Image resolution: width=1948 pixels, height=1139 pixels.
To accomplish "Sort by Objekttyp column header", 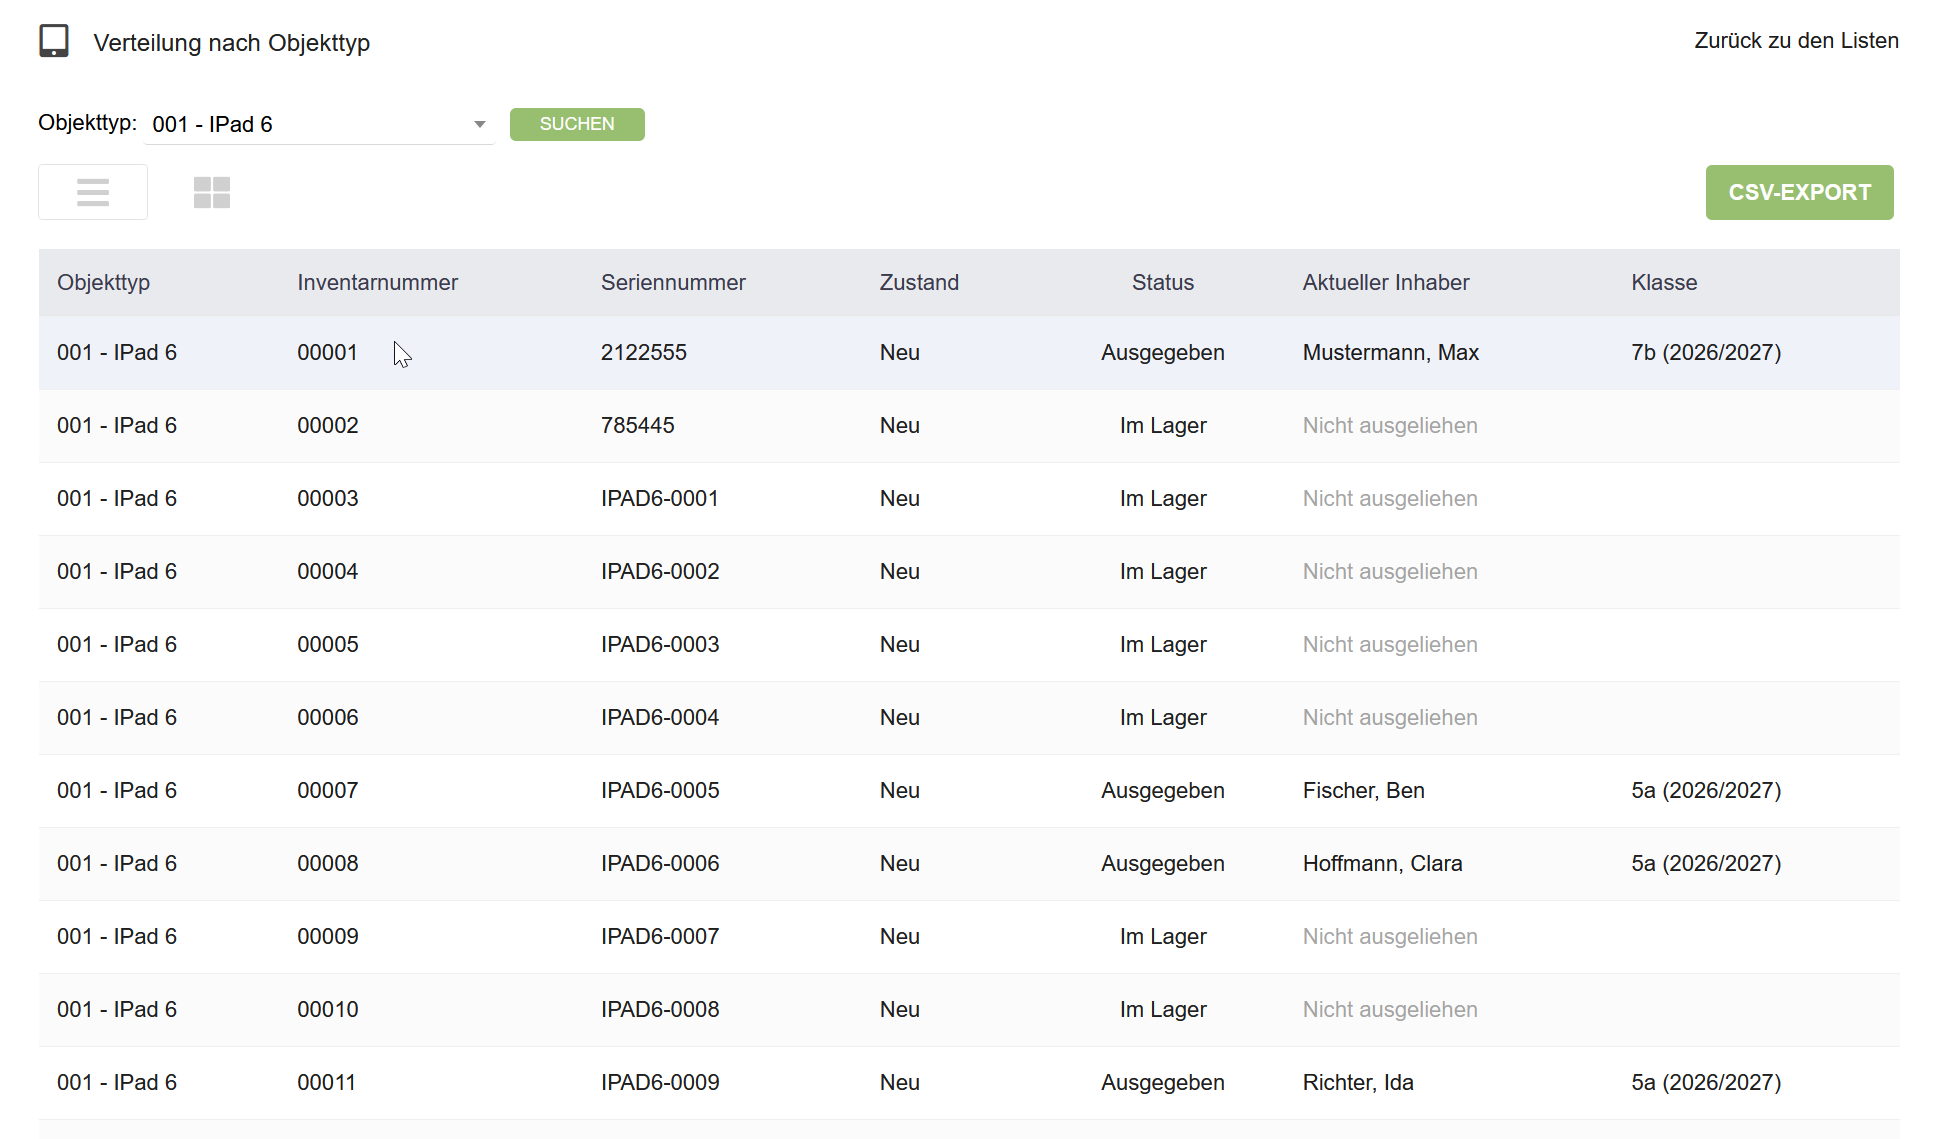I will 104,282.
